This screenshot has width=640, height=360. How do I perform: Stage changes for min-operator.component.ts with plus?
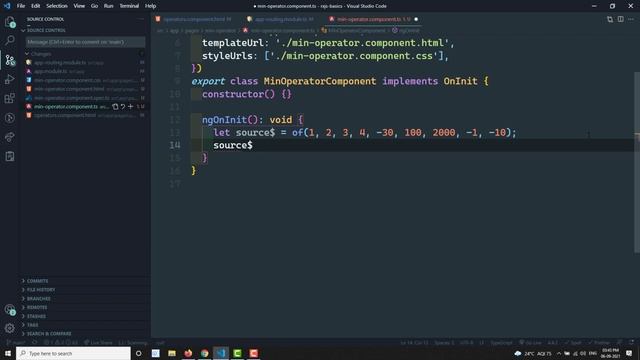point(130,107)
